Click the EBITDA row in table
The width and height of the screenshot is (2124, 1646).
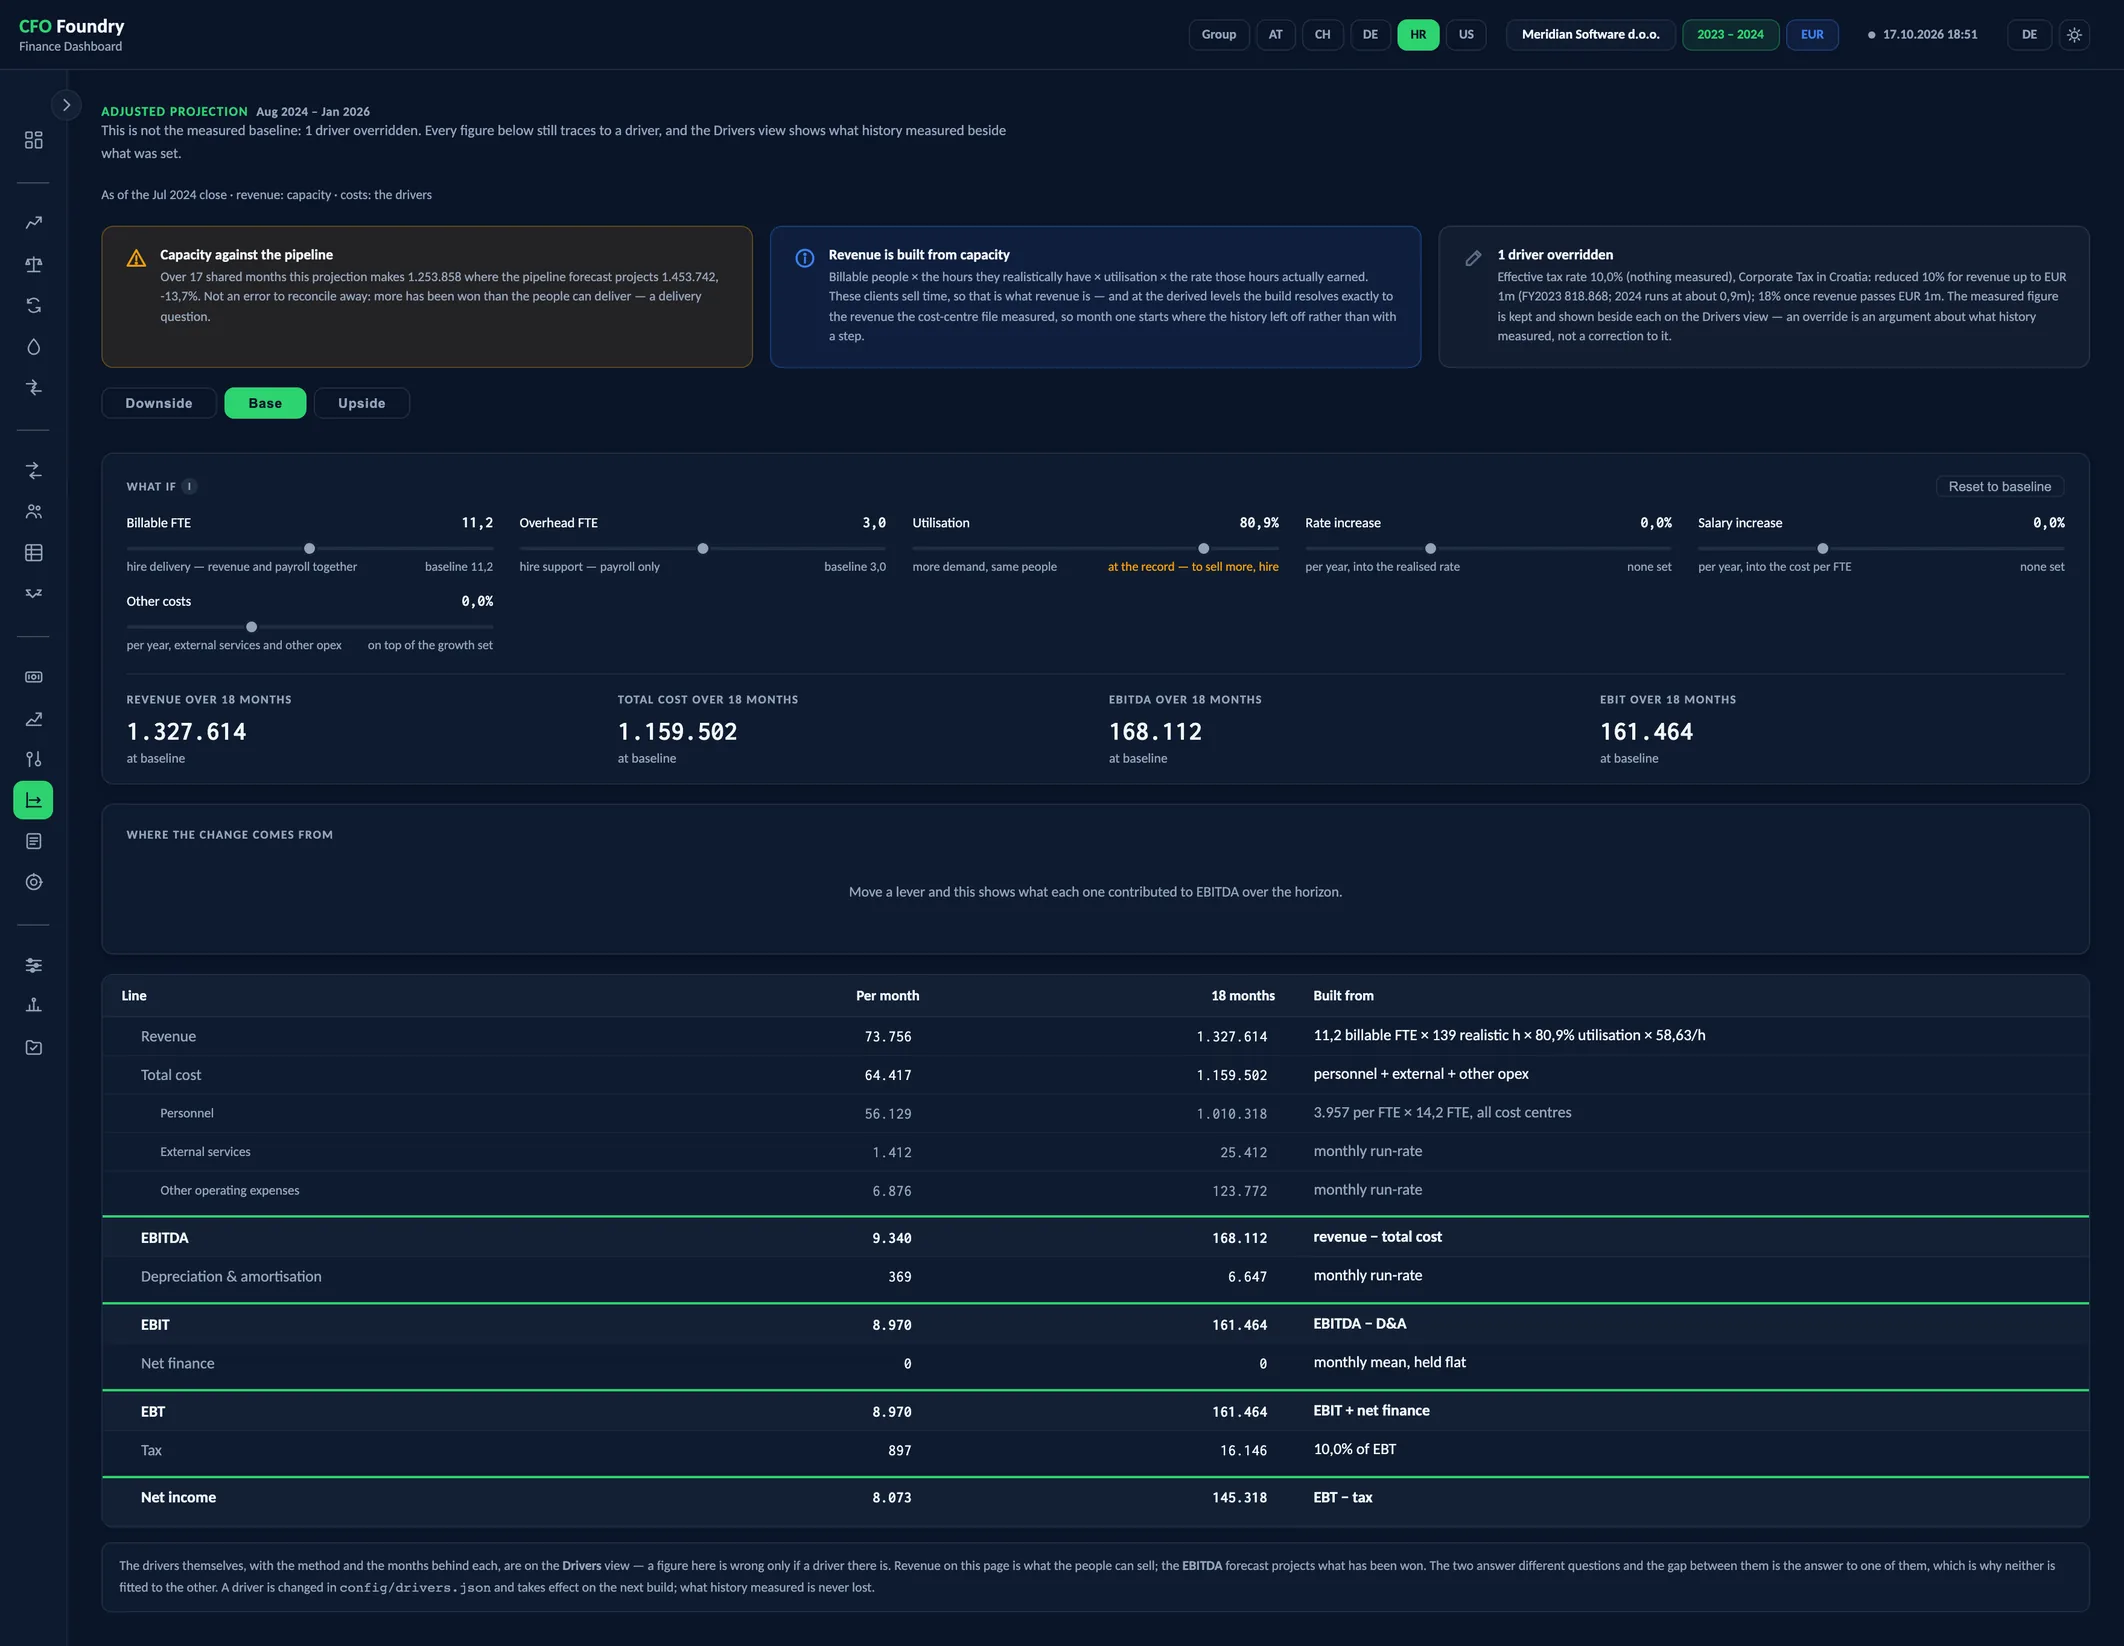1095,1238
